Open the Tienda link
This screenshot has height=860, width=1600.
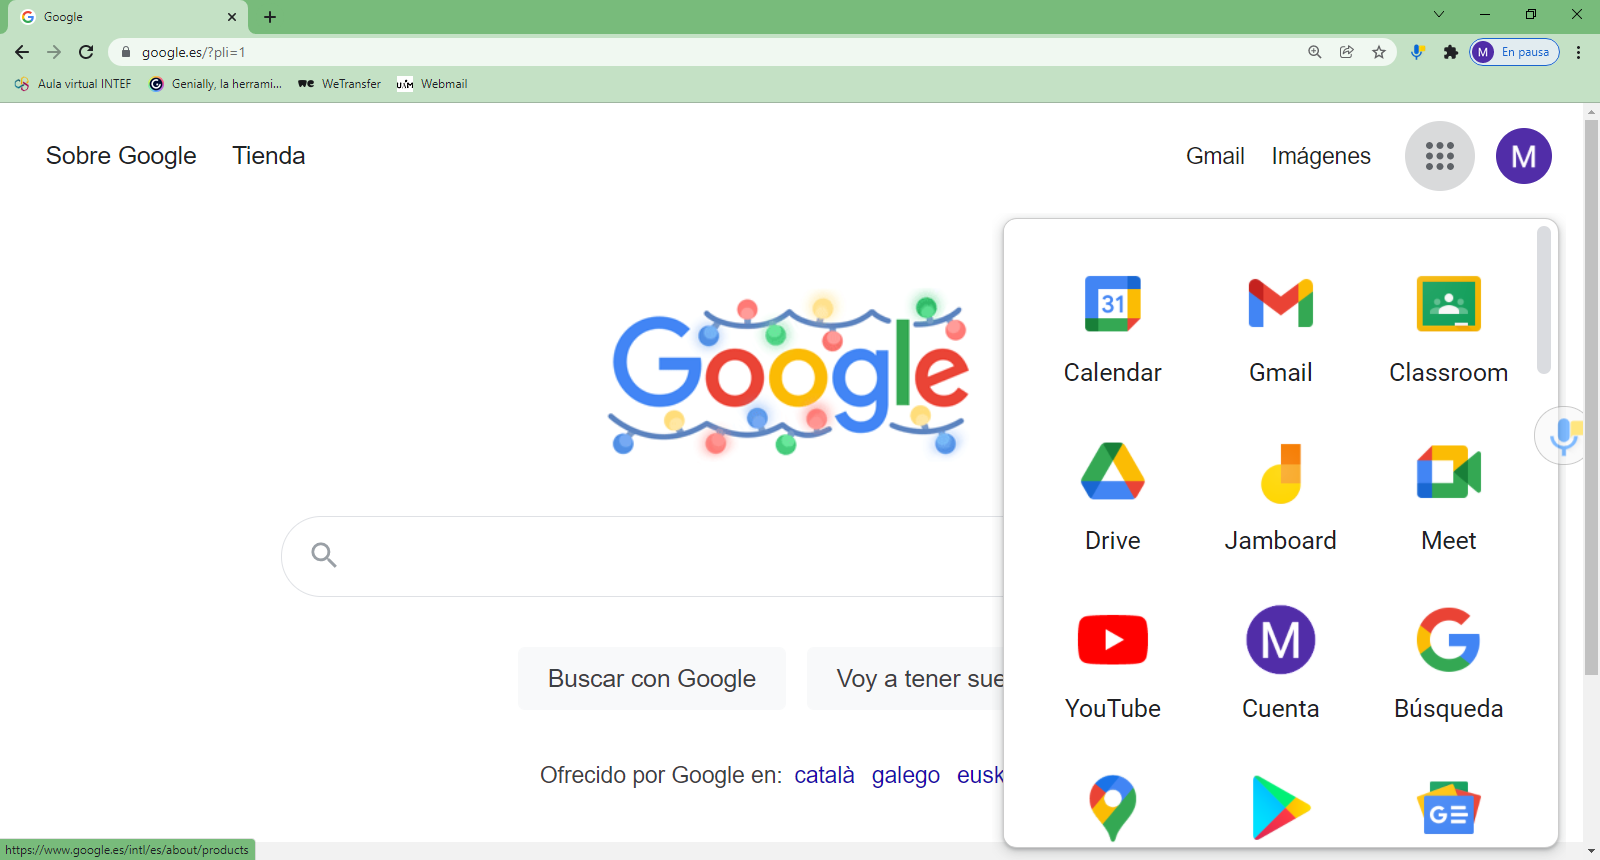(269, 156)
